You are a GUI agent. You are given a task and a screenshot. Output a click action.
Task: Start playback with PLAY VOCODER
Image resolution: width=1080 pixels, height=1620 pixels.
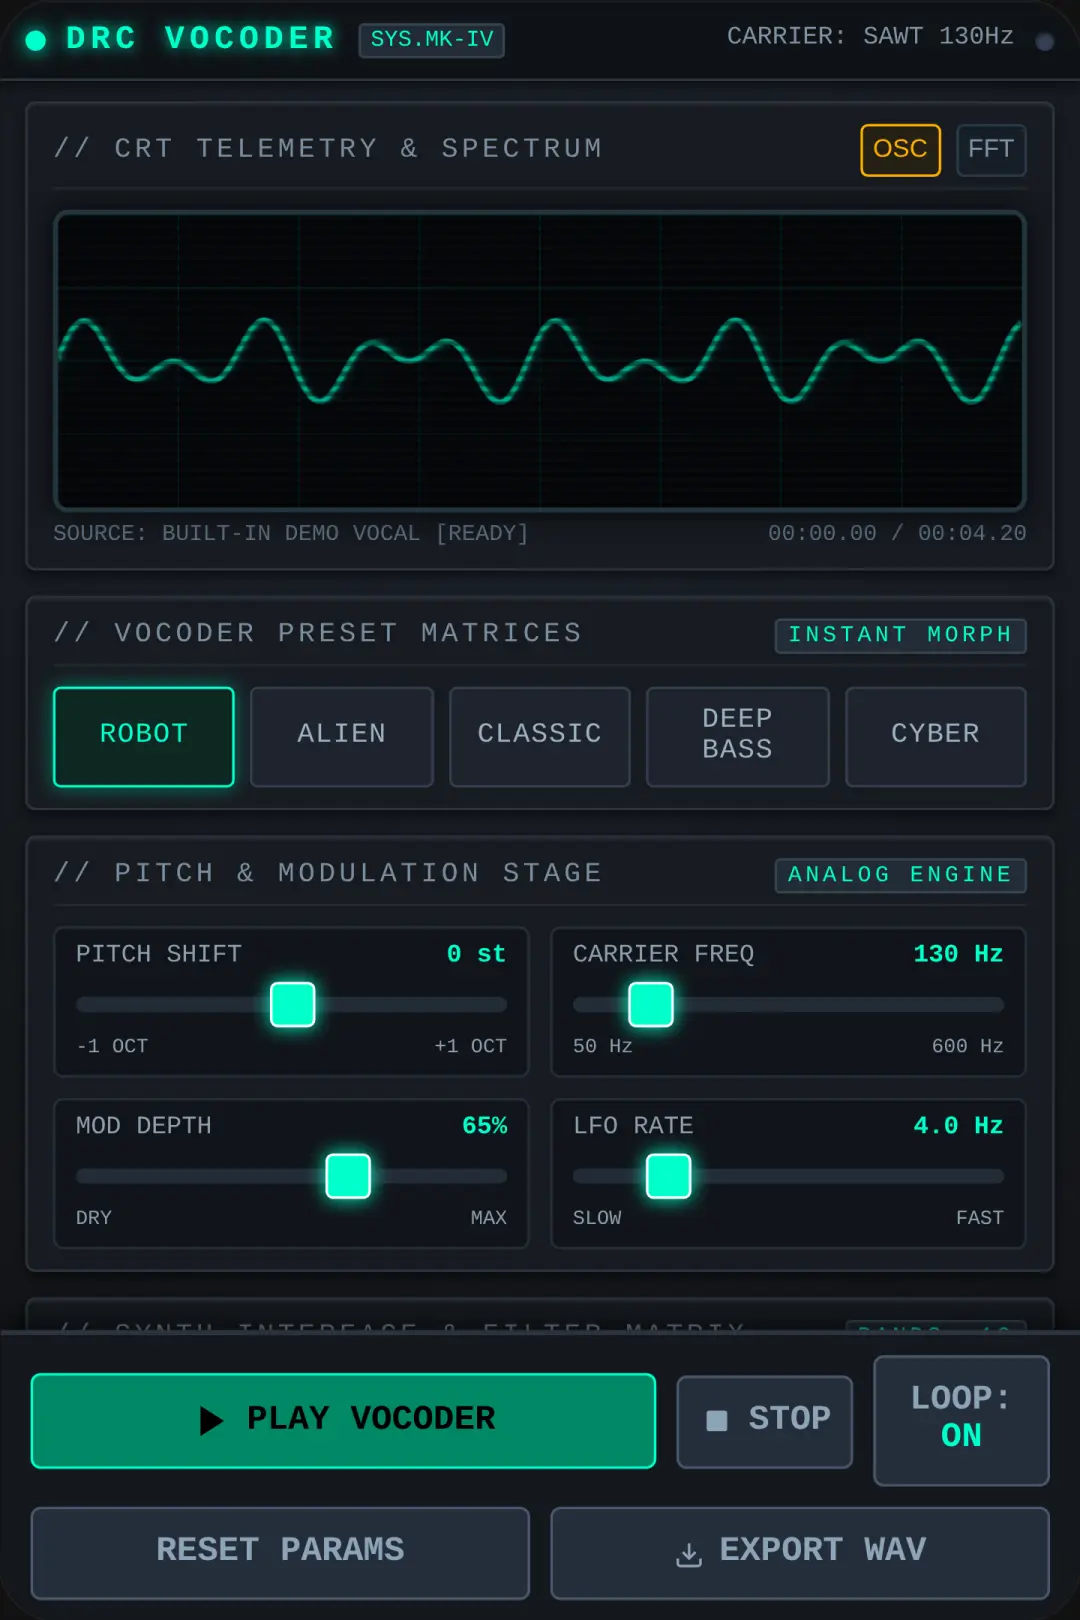(343, 1420)
